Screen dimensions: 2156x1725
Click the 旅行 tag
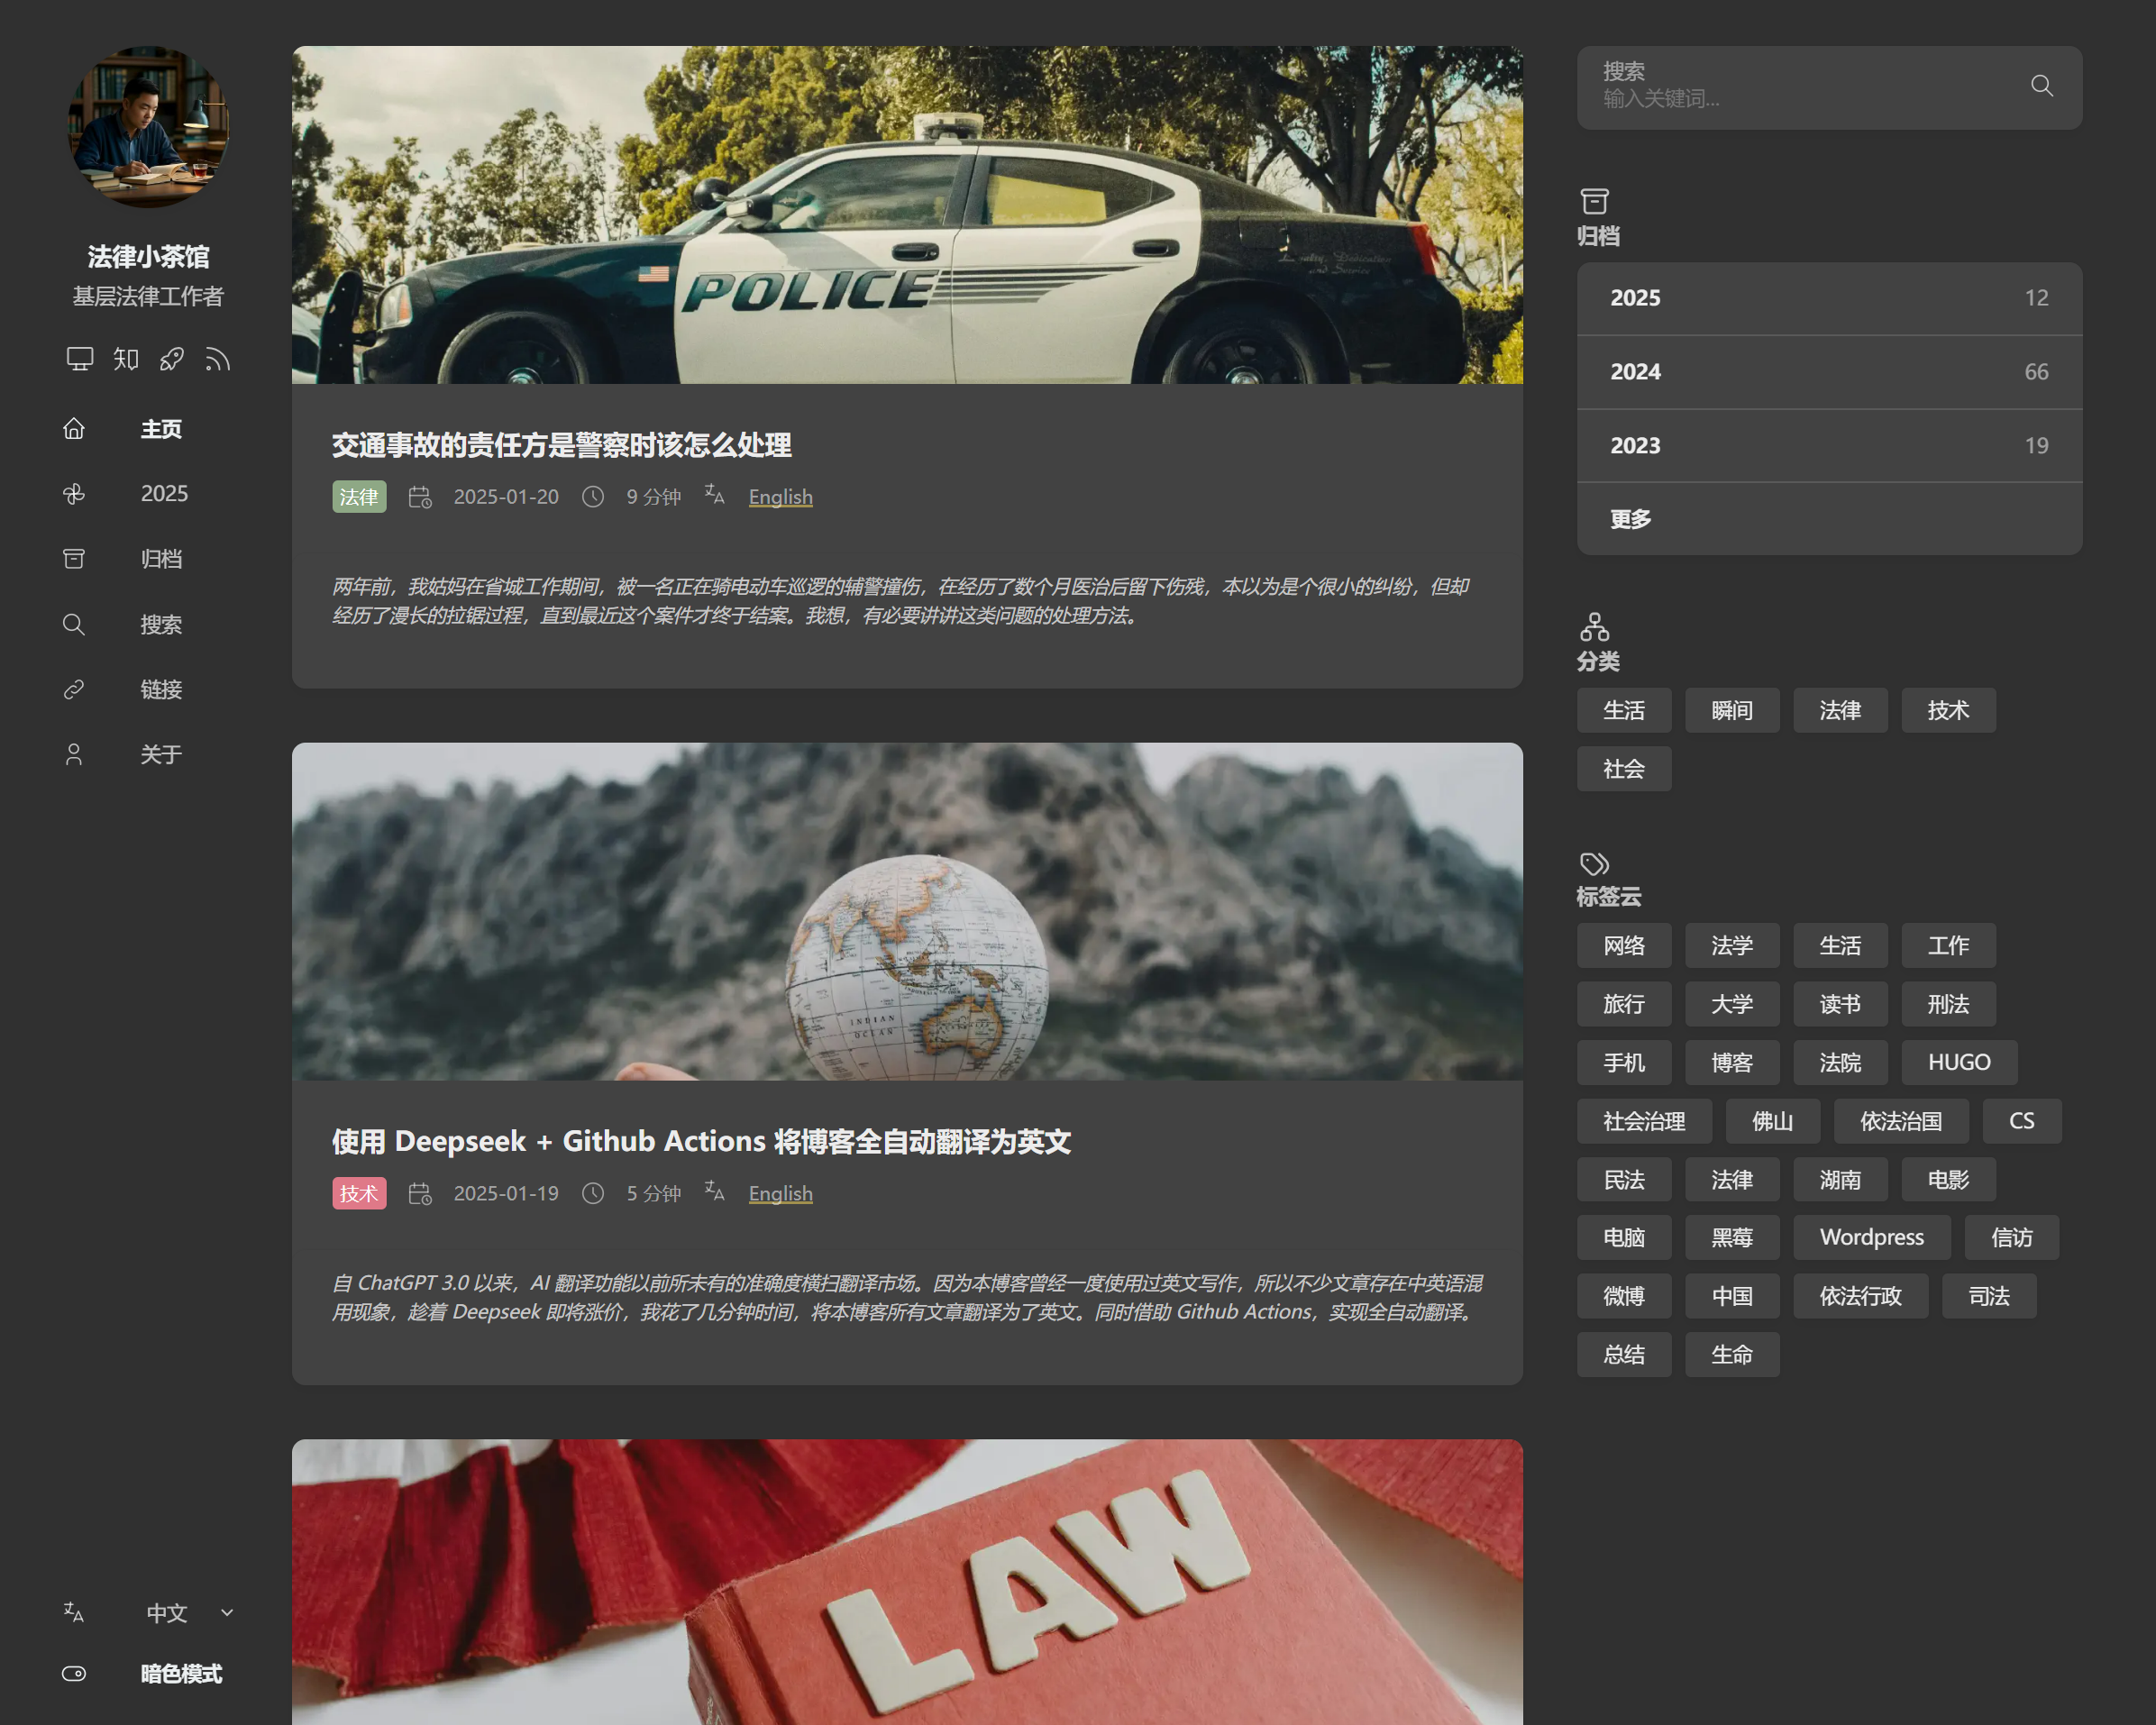tap(1624, 1004)
